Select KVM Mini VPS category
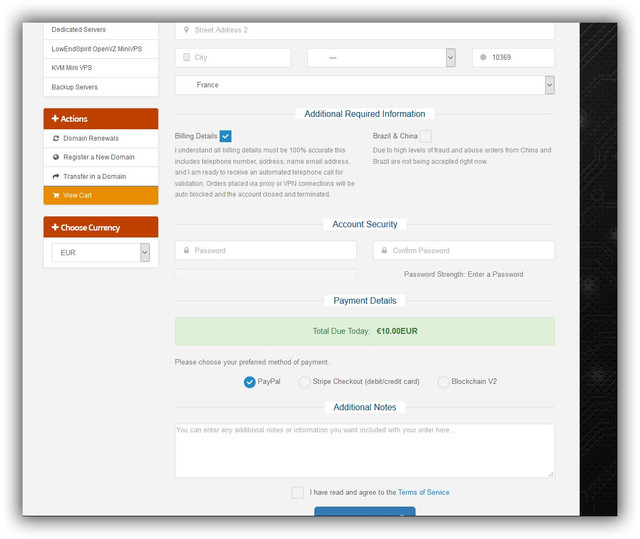 (x=101, y=68)
